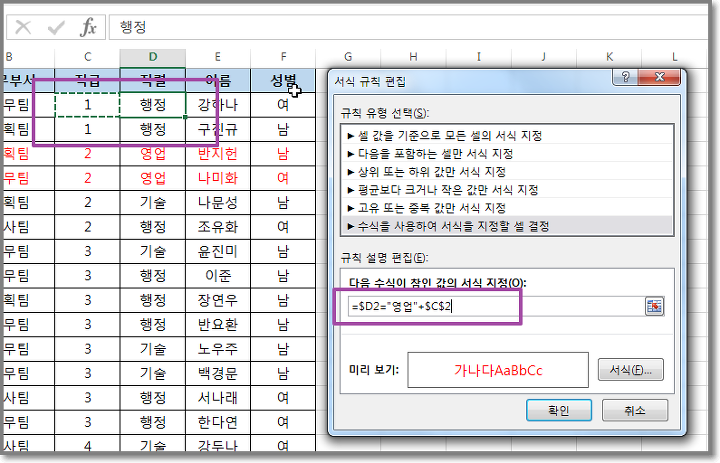
Task: Click the preview box showing 가나다AaBbCc
Action: coord(498,370)
